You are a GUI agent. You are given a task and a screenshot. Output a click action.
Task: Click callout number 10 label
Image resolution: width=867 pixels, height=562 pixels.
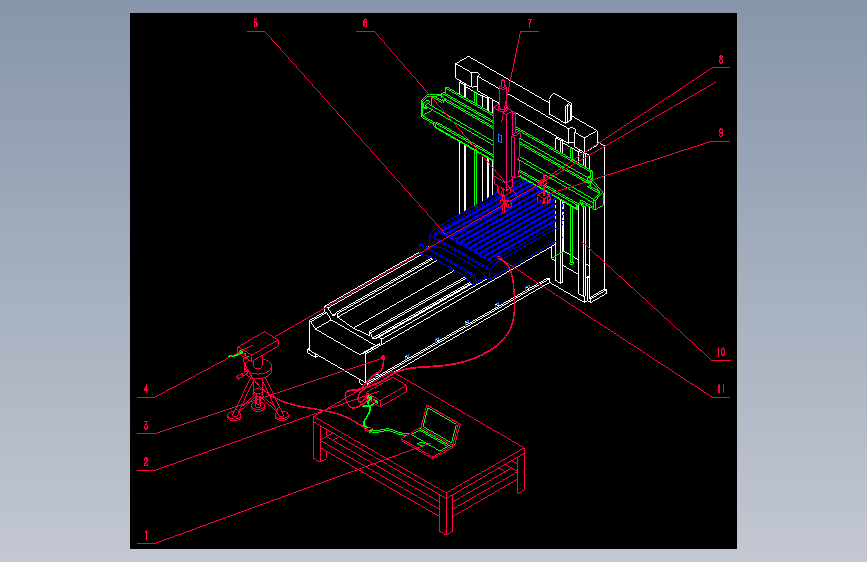[x=721, y=352]
